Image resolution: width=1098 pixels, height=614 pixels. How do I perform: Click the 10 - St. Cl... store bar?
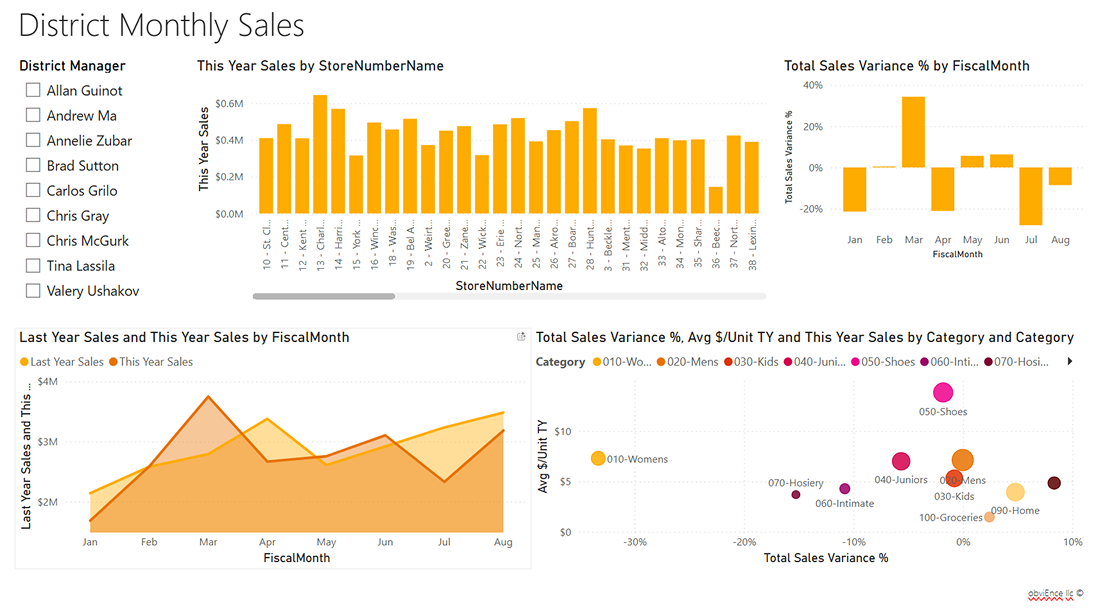pyautogui.click(x=266, y=176)
